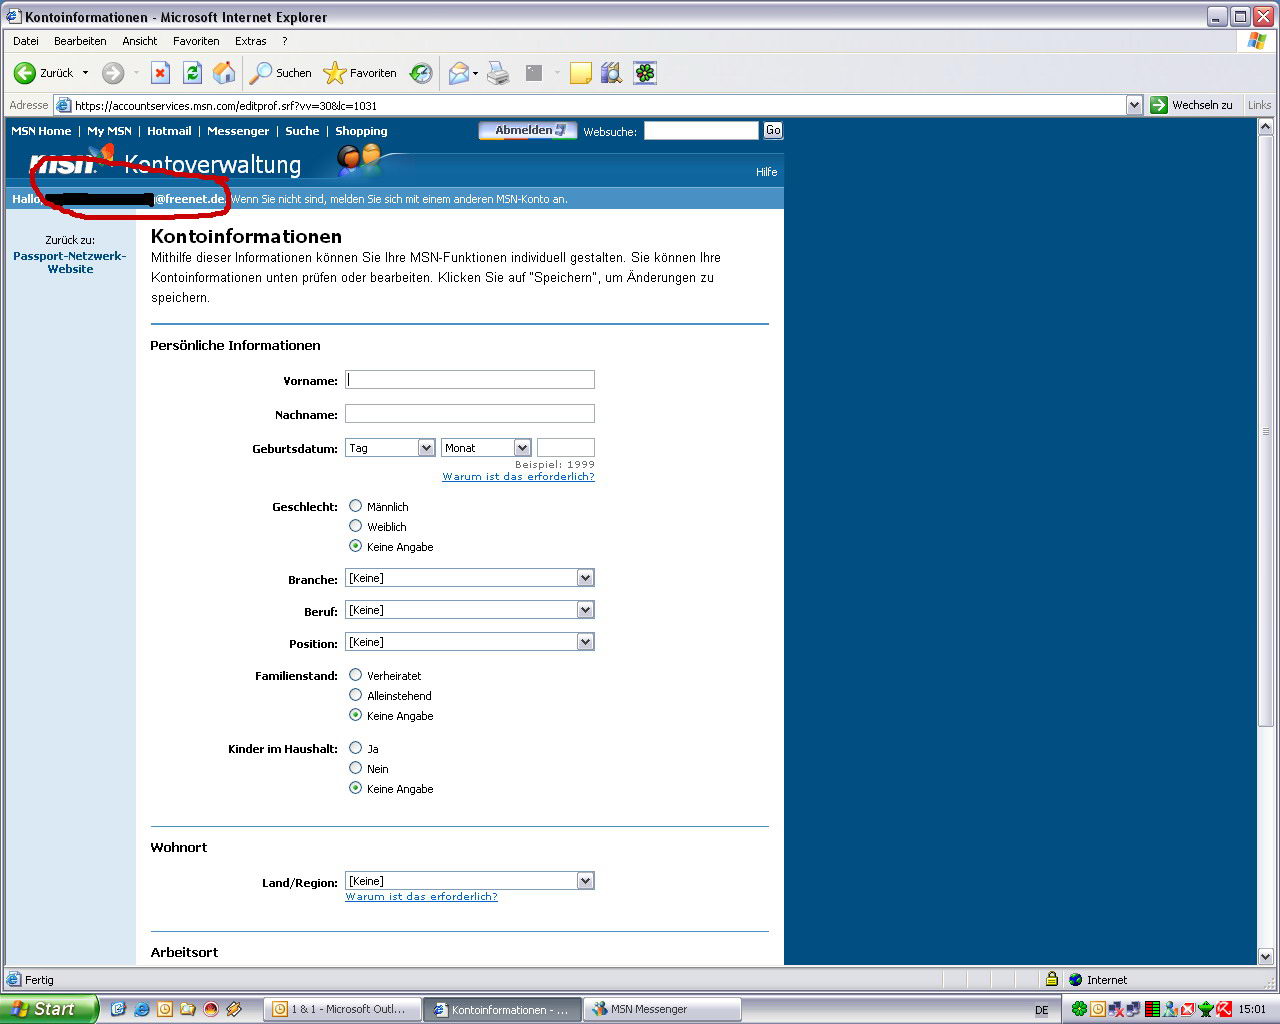The image size is (1280, 1024).
Task: Click into the Nachname text field
Action: coord(470,413)
